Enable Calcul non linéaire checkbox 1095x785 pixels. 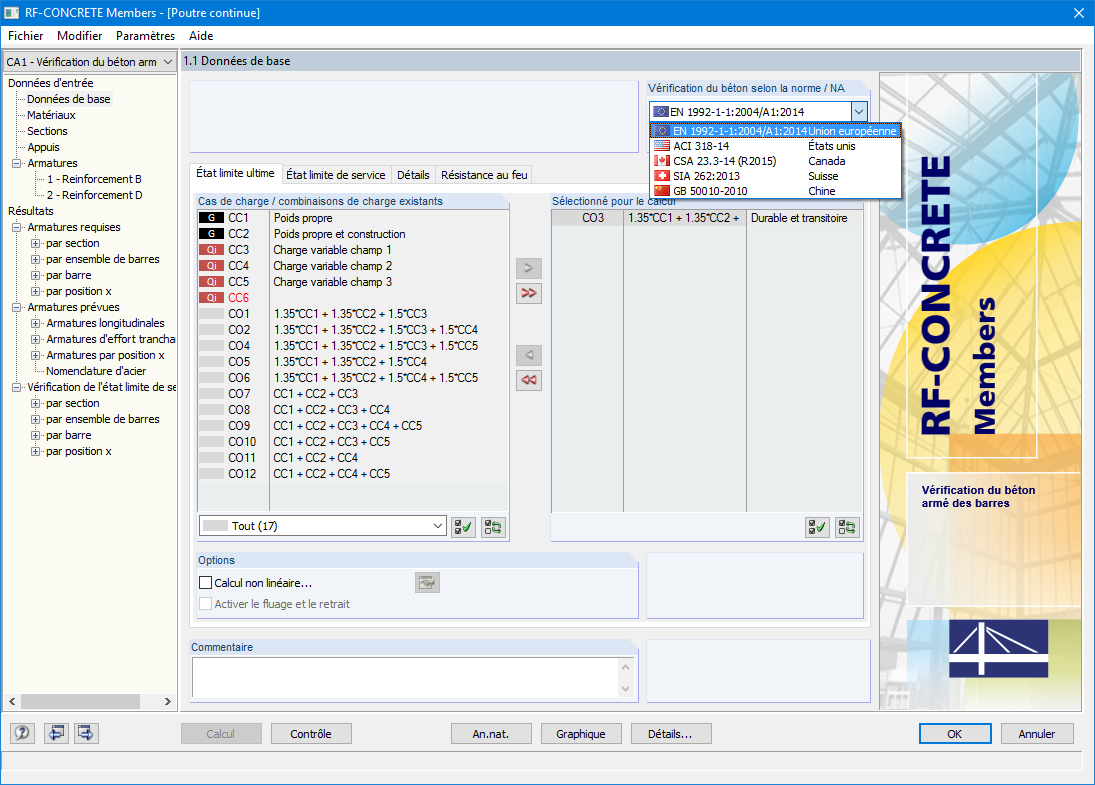coord(205,582)
